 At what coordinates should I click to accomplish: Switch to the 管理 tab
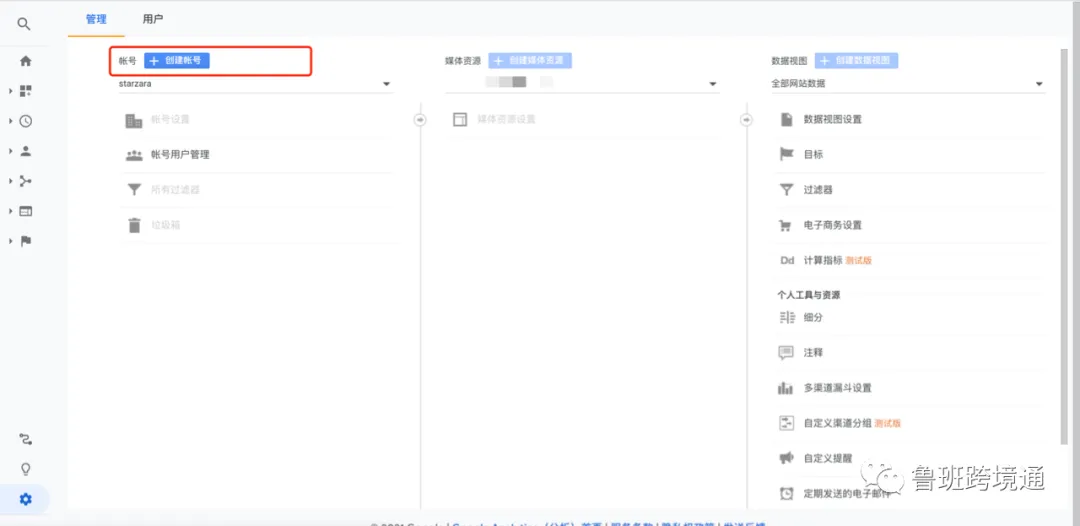[96, 19]
